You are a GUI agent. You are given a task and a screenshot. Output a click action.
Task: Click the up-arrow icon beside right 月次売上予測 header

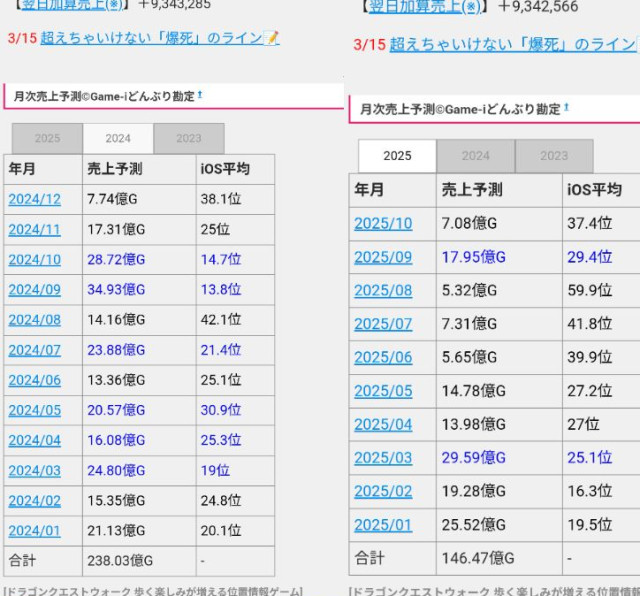pos(566,107)
